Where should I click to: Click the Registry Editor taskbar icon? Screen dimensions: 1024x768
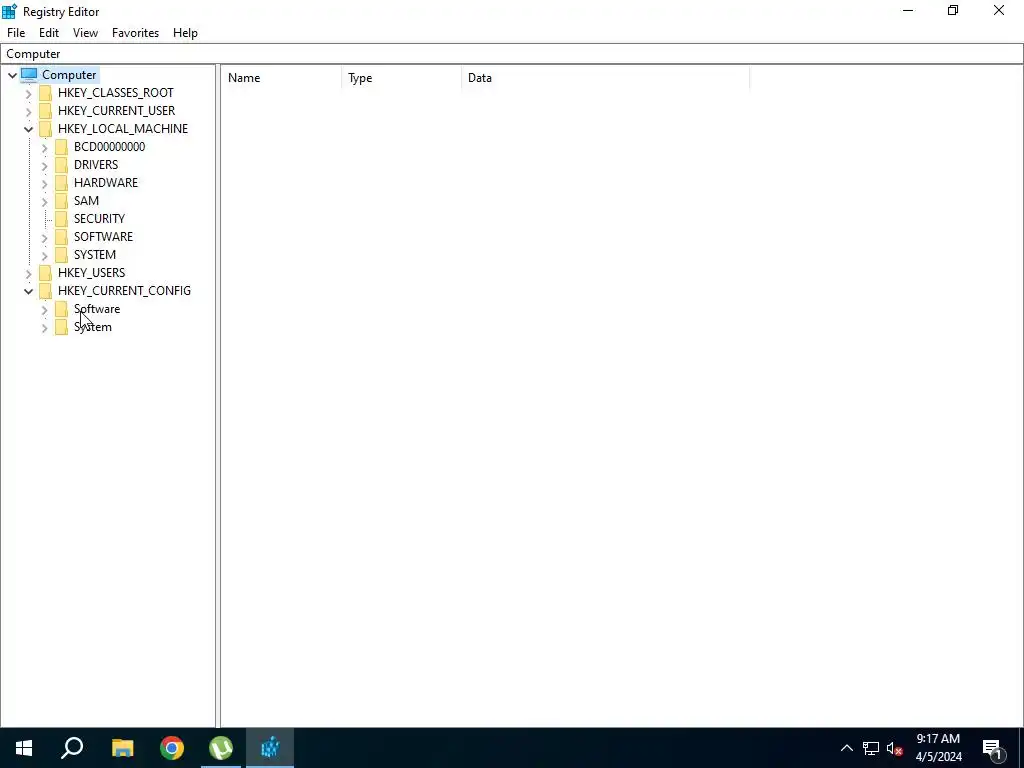click(270, 748)
